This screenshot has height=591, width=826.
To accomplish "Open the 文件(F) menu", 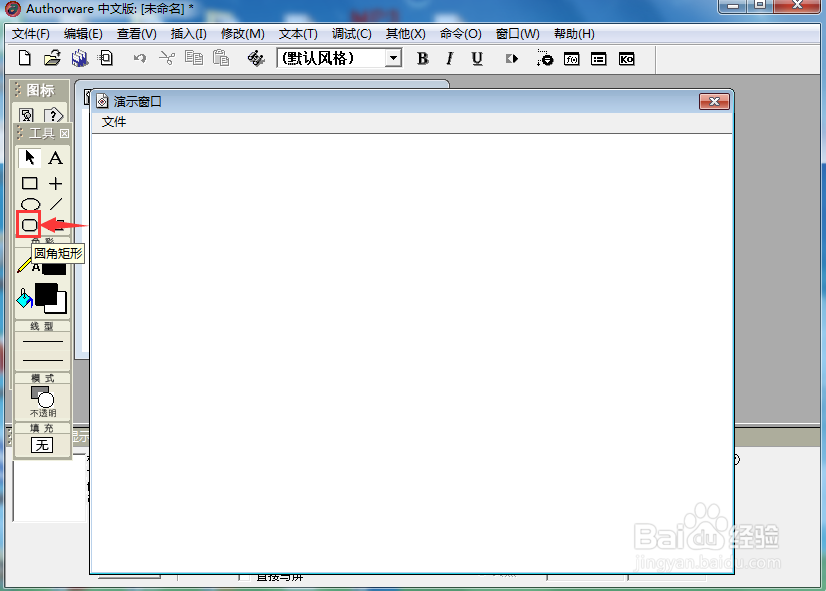I will pyautogui.click(x=31, y=34).
